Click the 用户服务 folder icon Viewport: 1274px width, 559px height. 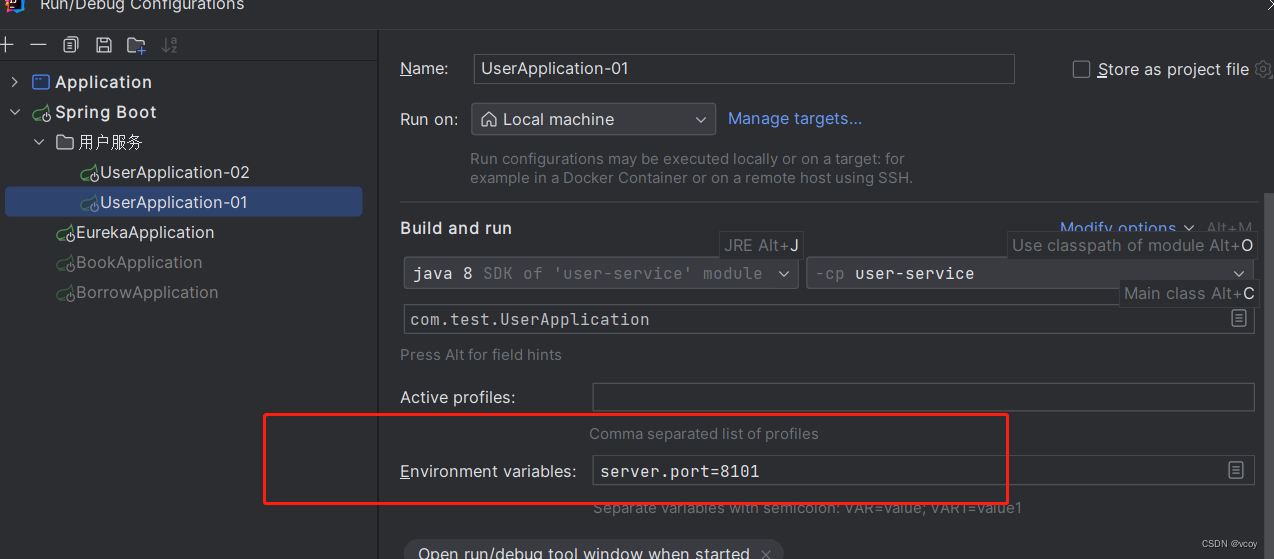pyautogui.click(x=65, y=142)
